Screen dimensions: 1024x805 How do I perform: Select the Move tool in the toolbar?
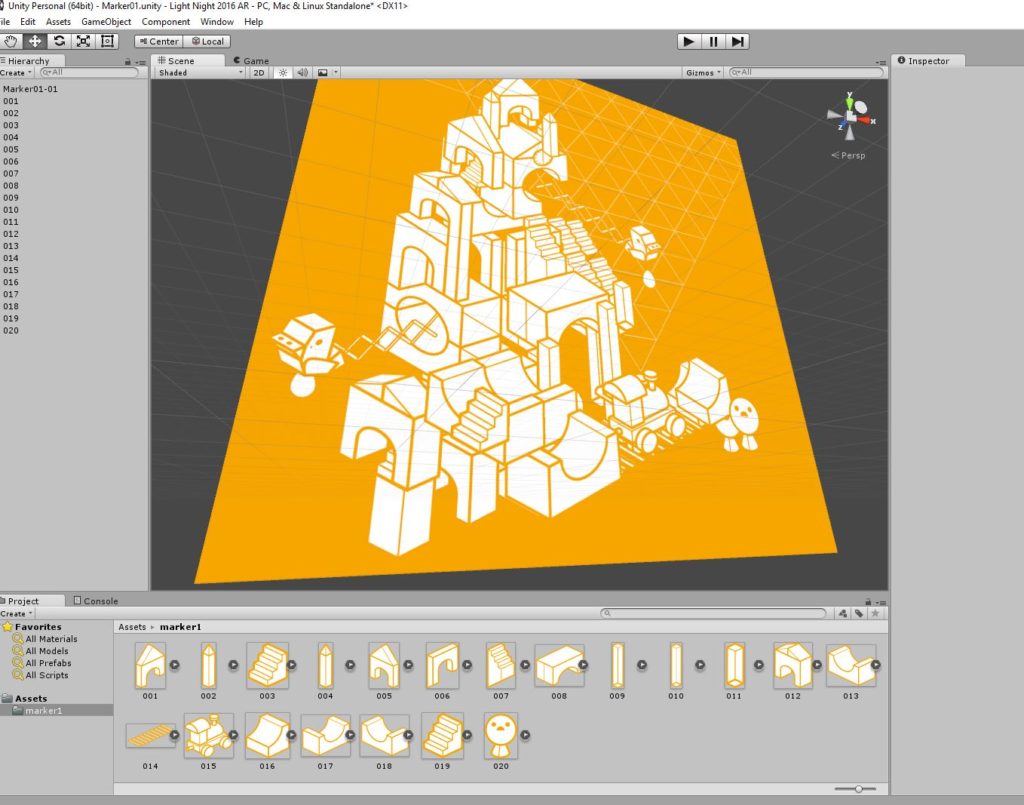[35, 41]
